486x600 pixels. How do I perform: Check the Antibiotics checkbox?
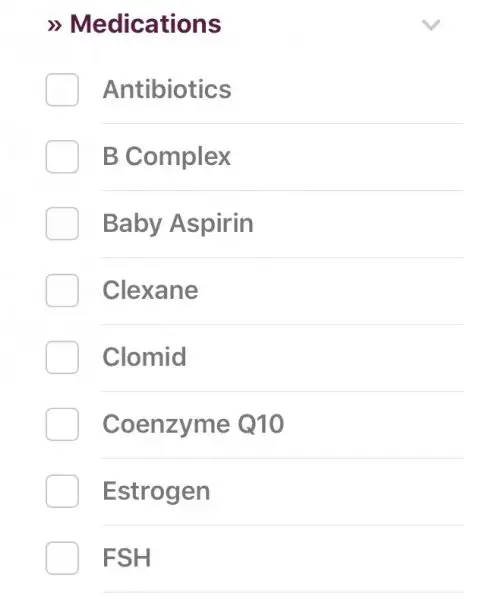point(62,90)
